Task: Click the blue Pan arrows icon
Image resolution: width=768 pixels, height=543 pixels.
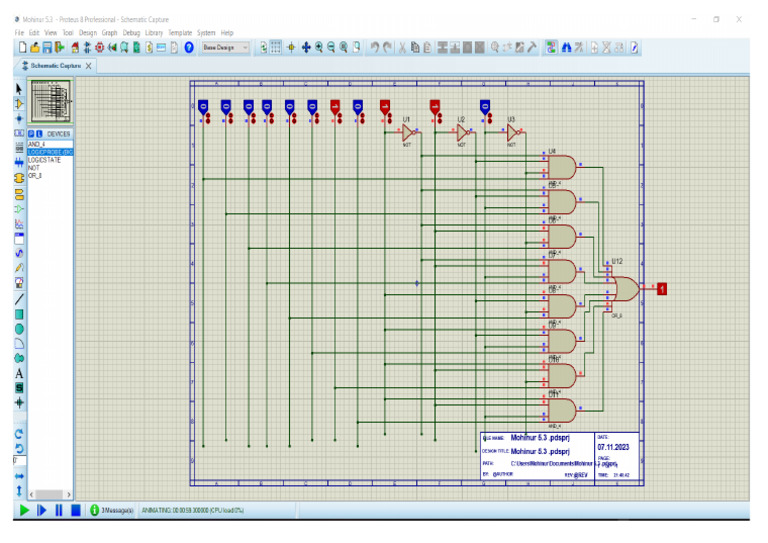Action: click(x=306, y=47)
